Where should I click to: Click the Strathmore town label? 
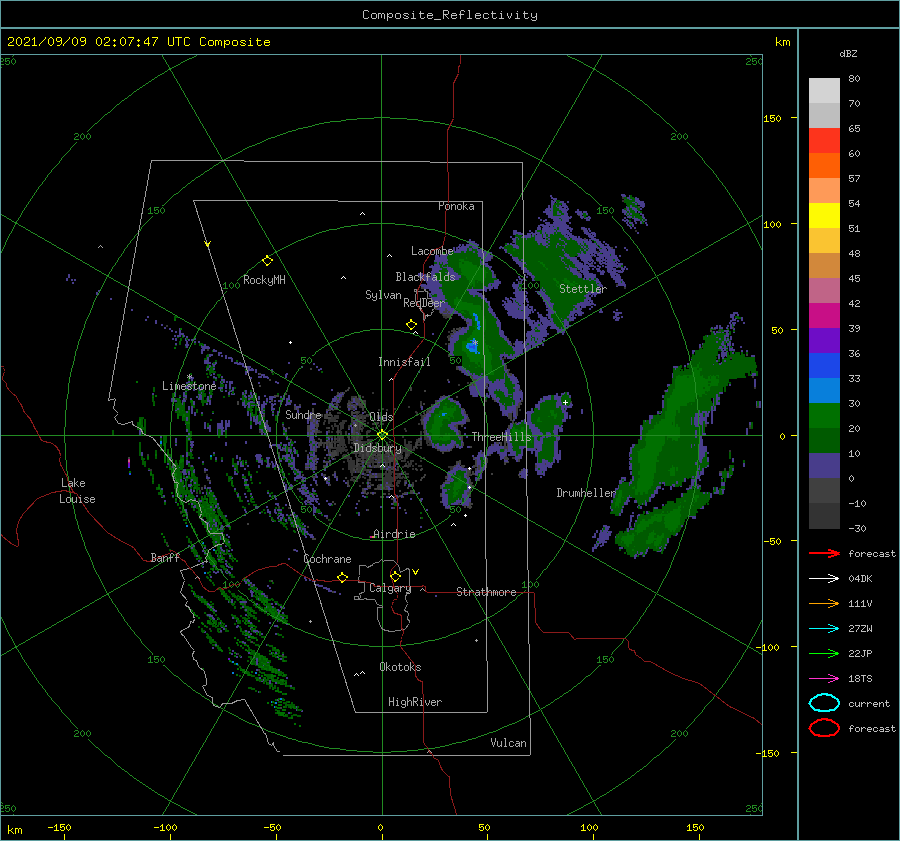click(486, 592)
